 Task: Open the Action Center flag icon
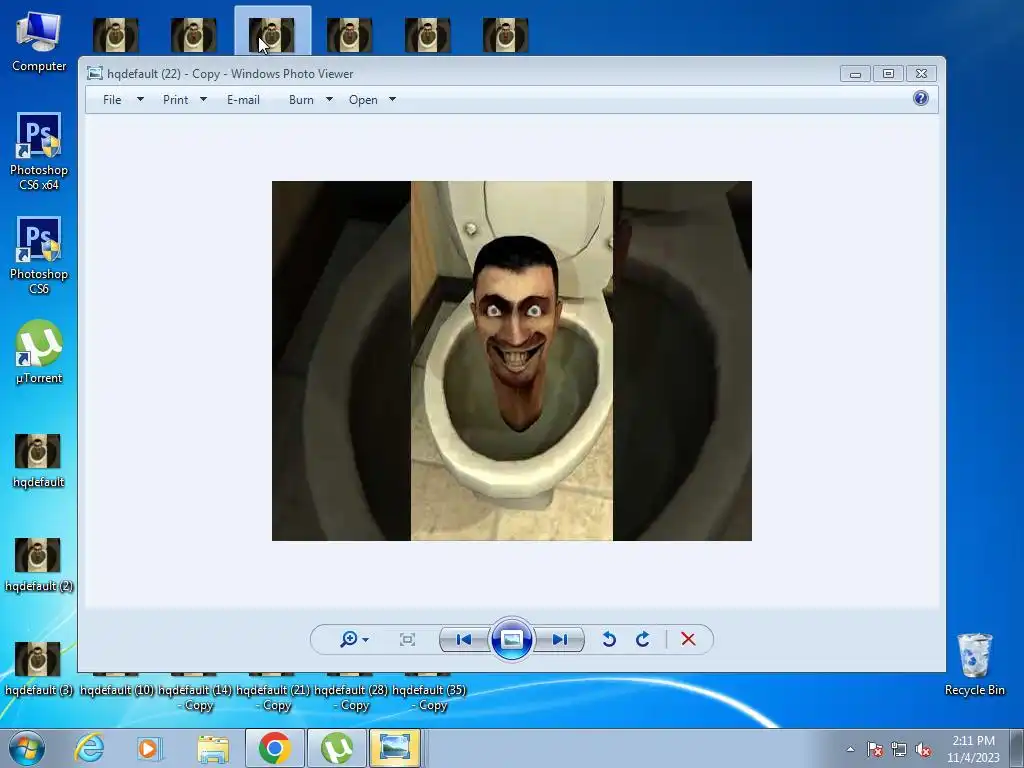(x=875, y=750)
